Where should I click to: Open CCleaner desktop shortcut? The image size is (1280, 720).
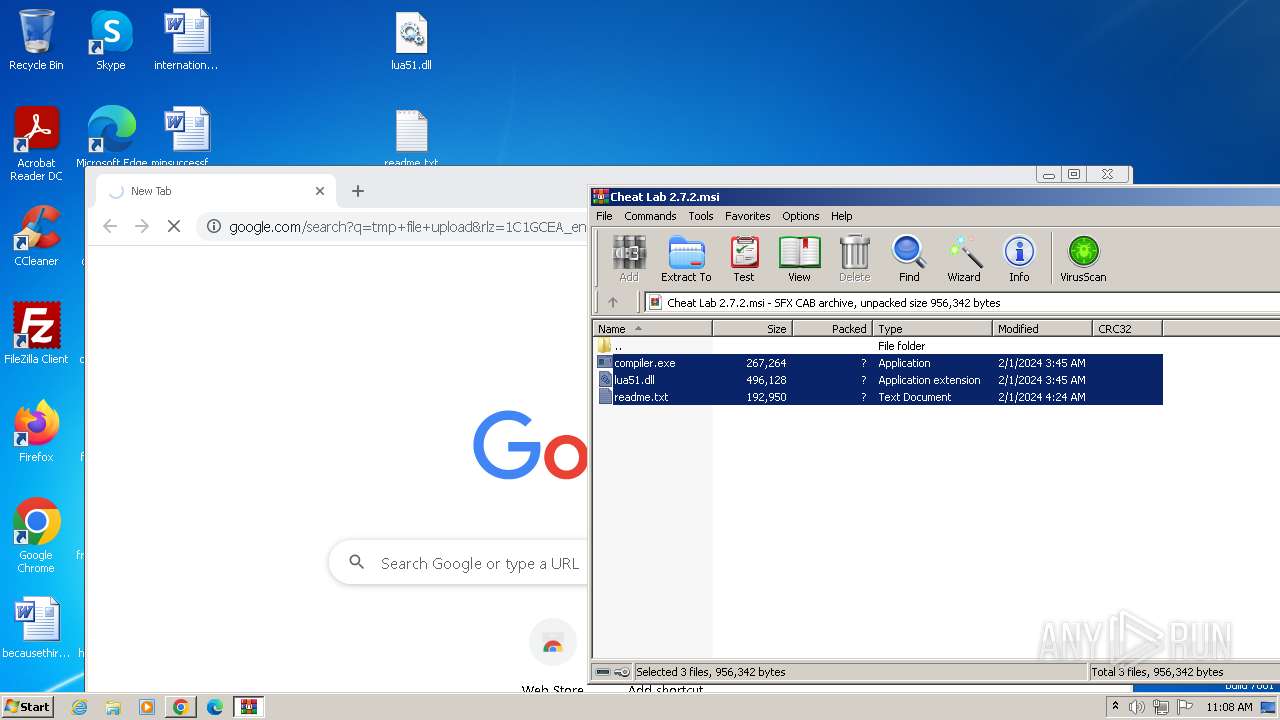pos(36,236)
